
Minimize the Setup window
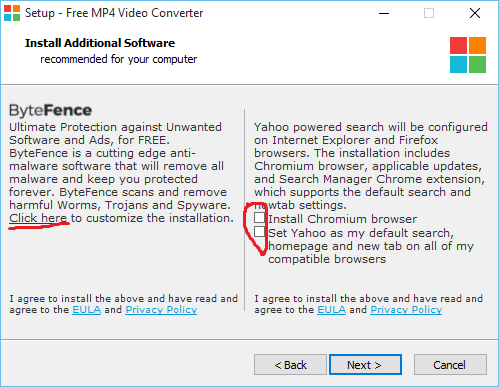pos(384,13)
